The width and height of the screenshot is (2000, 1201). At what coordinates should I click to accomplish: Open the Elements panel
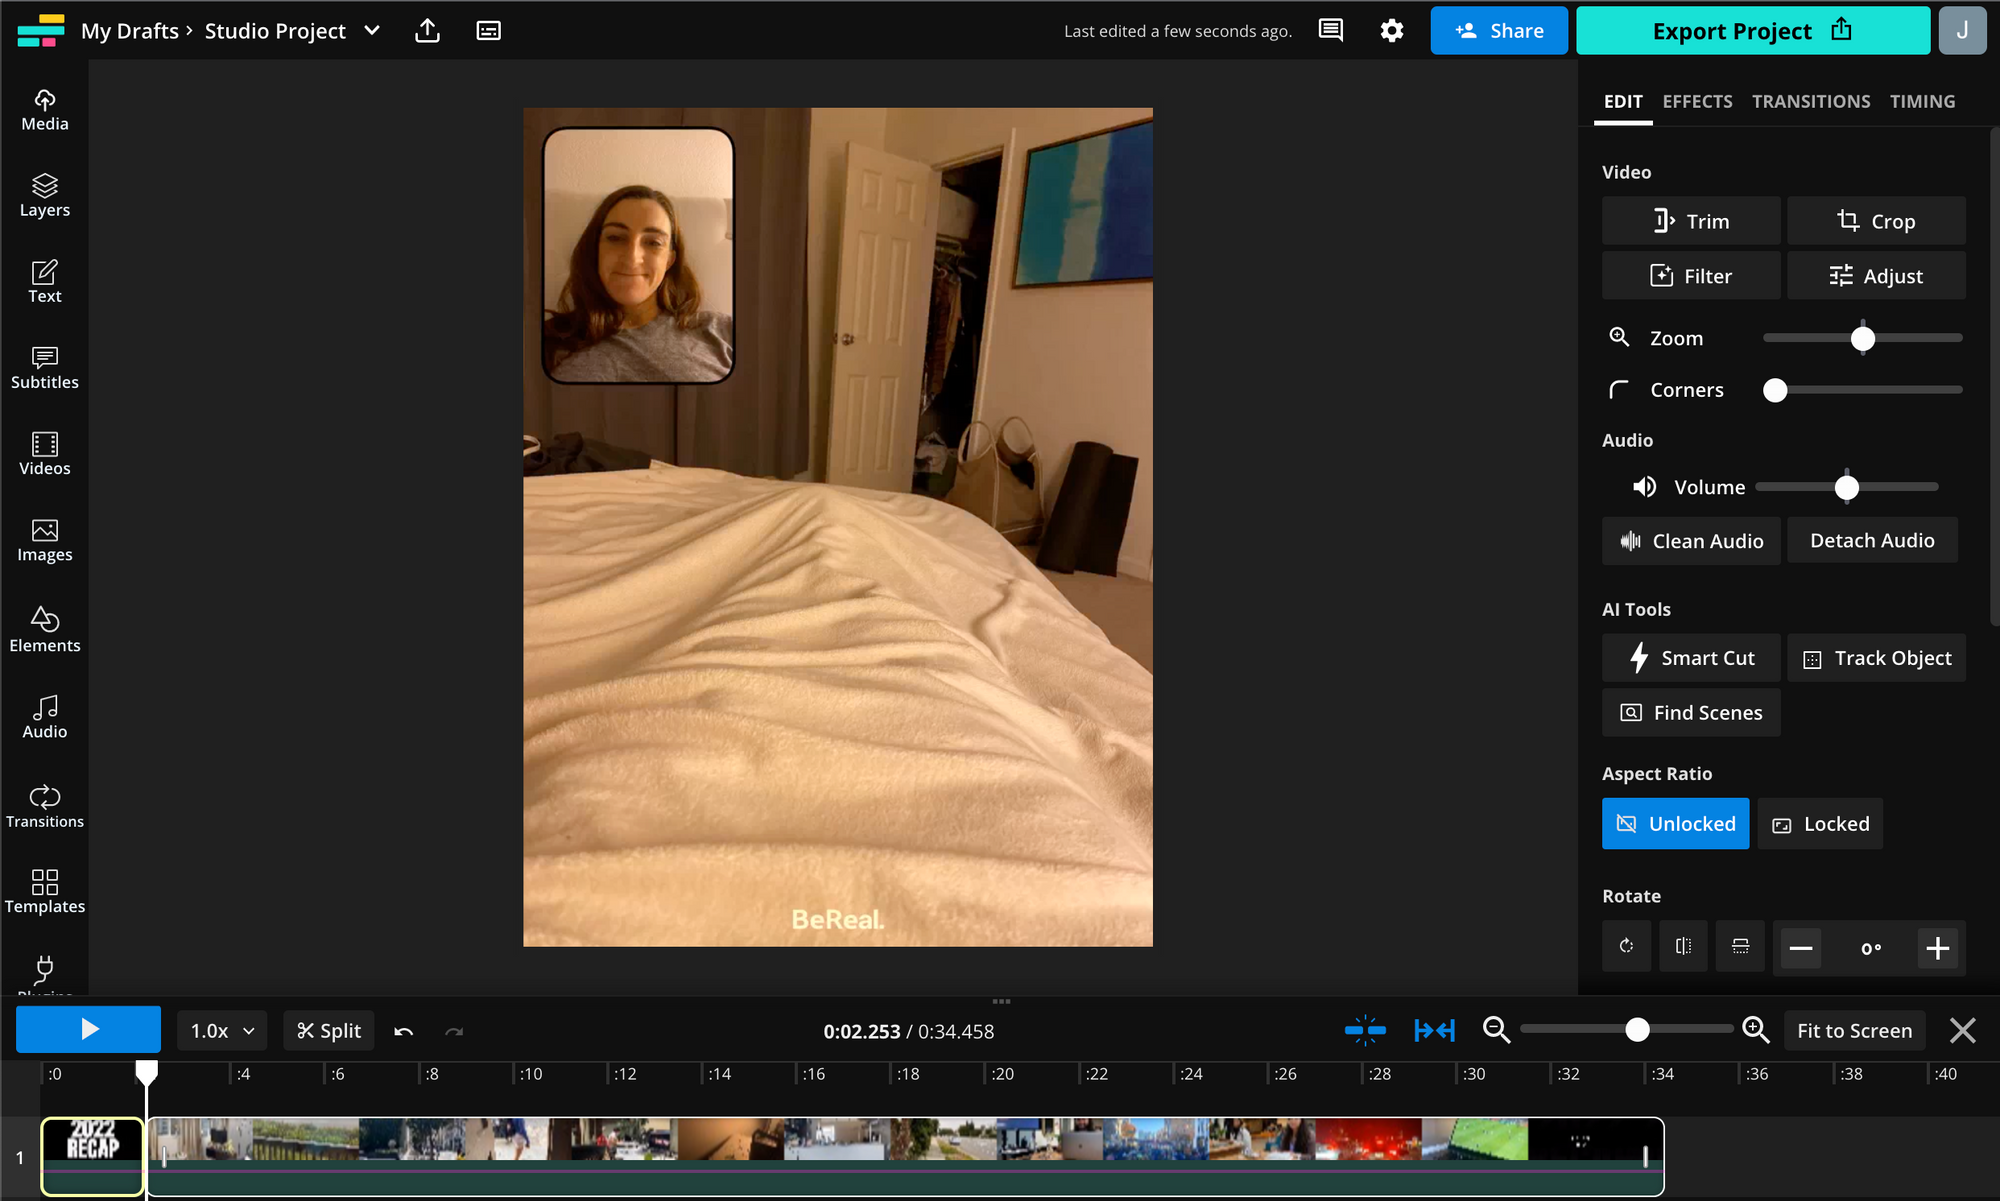point(44,630)
